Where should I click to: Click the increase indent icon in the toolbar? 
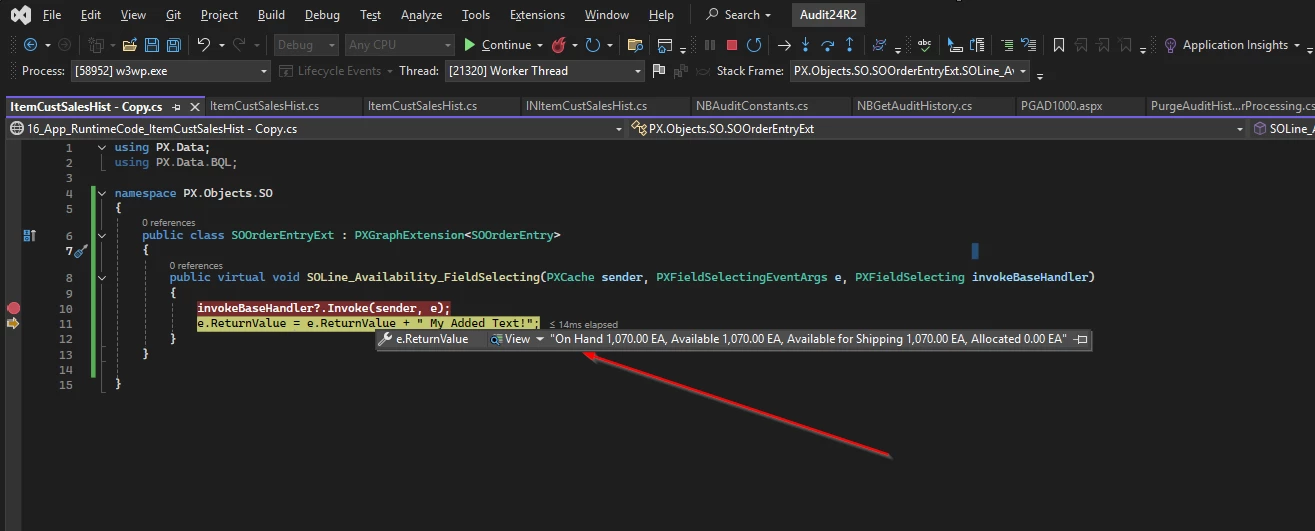[1006, 45]
